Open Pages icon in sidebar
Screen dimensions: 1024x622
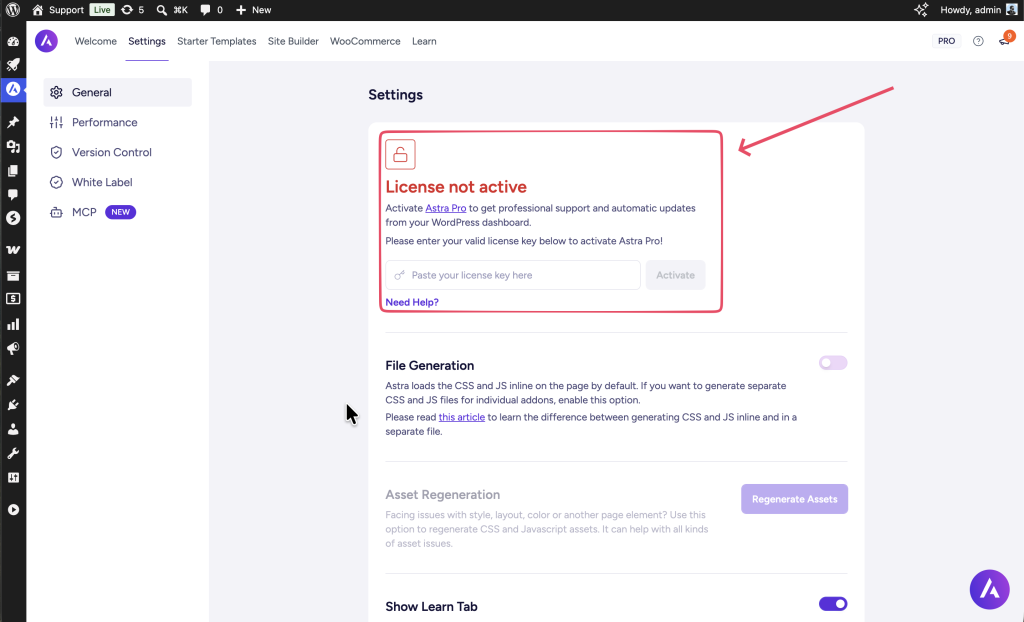tap(13, 171)
